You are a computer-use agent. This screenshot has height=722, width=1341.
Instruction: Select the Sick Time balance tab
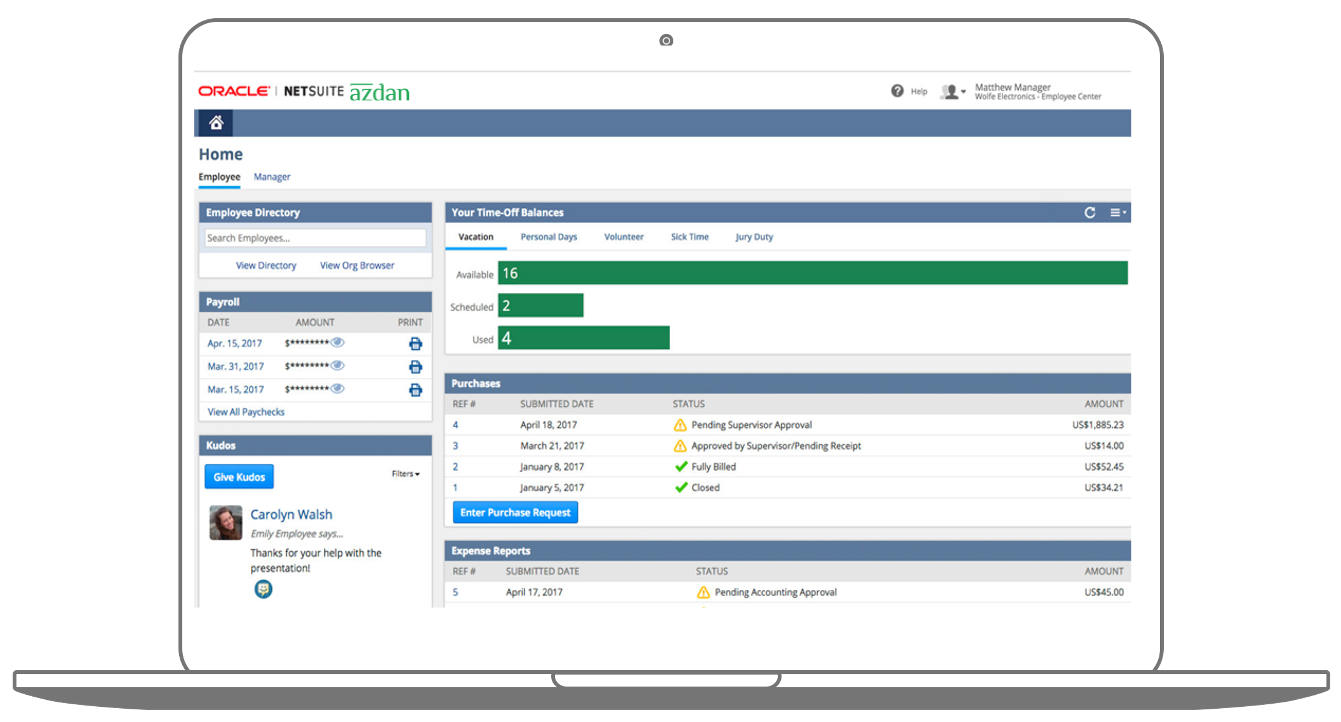(x=690, y=236)
